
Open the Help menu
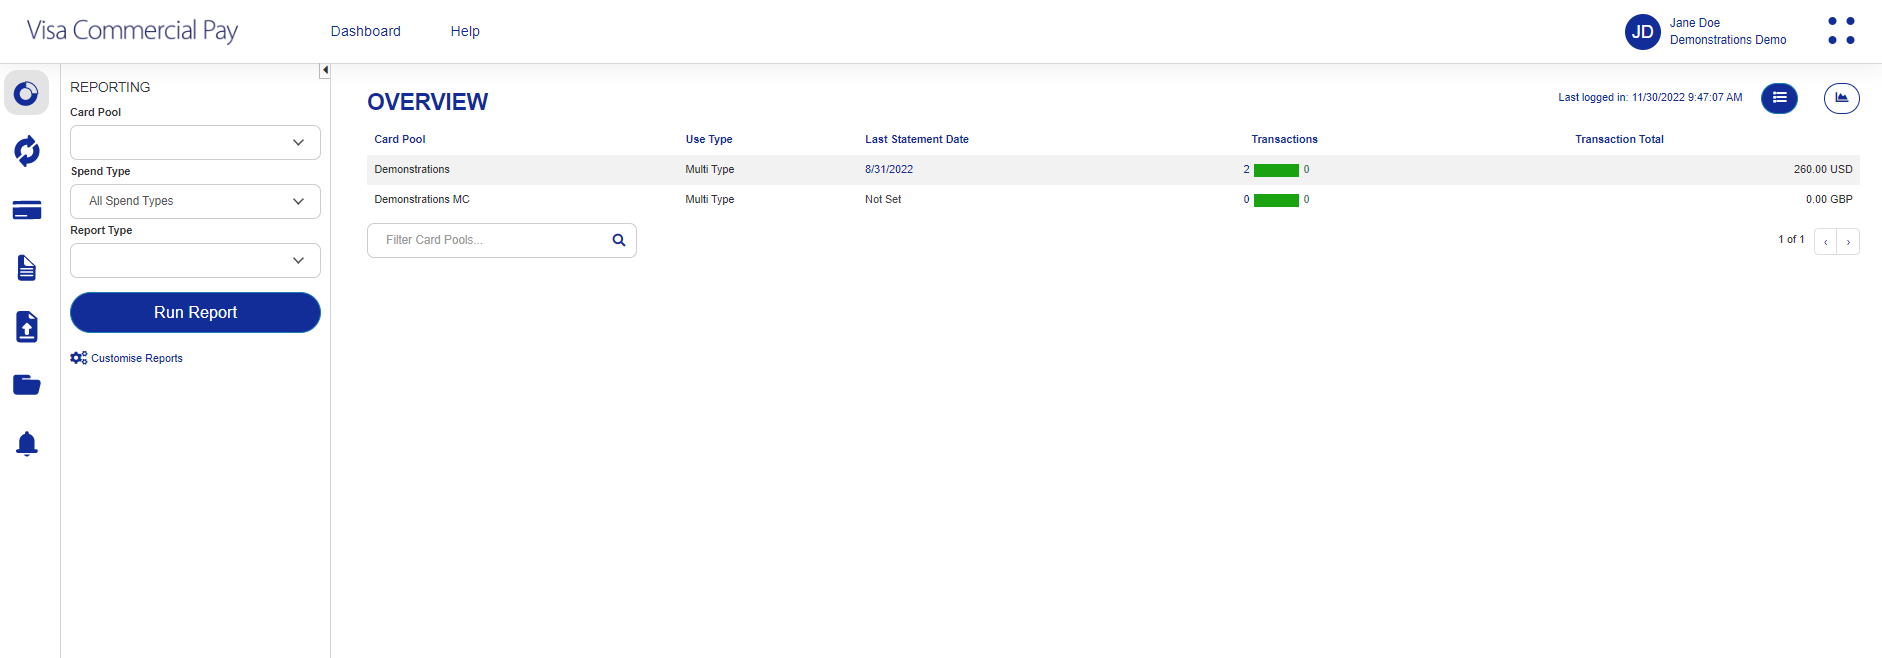tap(465, 31)
